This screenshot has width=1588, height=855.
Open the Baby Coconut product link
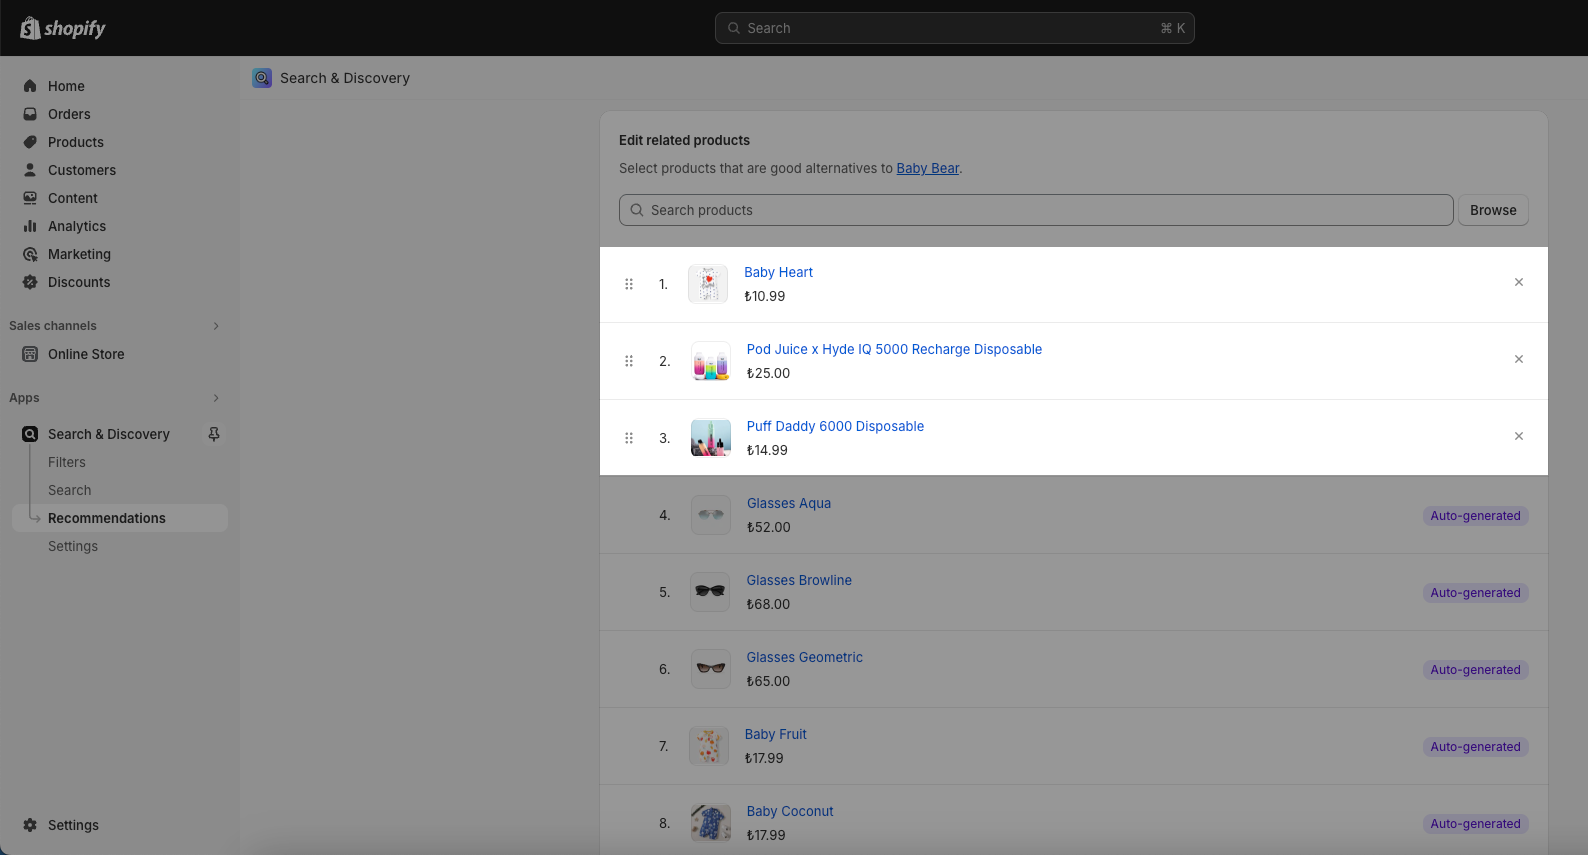click(x=790, y=811)
